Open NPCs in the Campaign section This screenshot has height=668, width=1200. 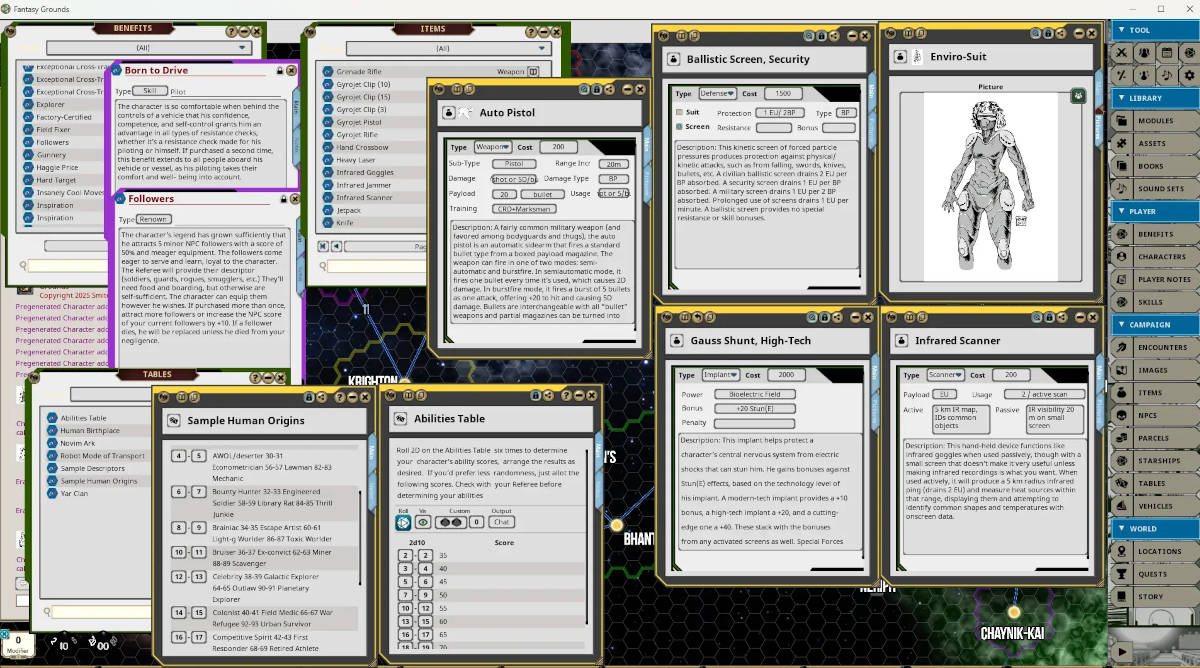pos(1155,415)
